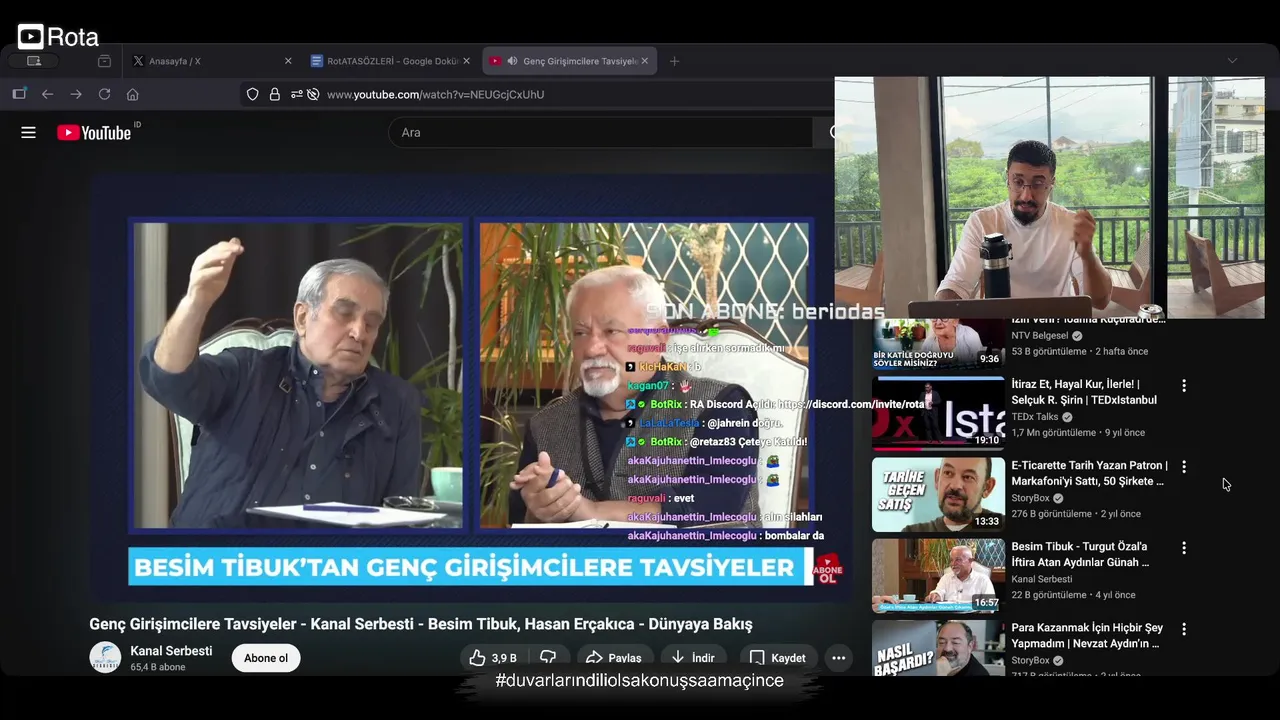Open thumbnail of 9:36 NTV Belgesel video
The height and width of the screenshot is (720, 1280).
point(938,343)
